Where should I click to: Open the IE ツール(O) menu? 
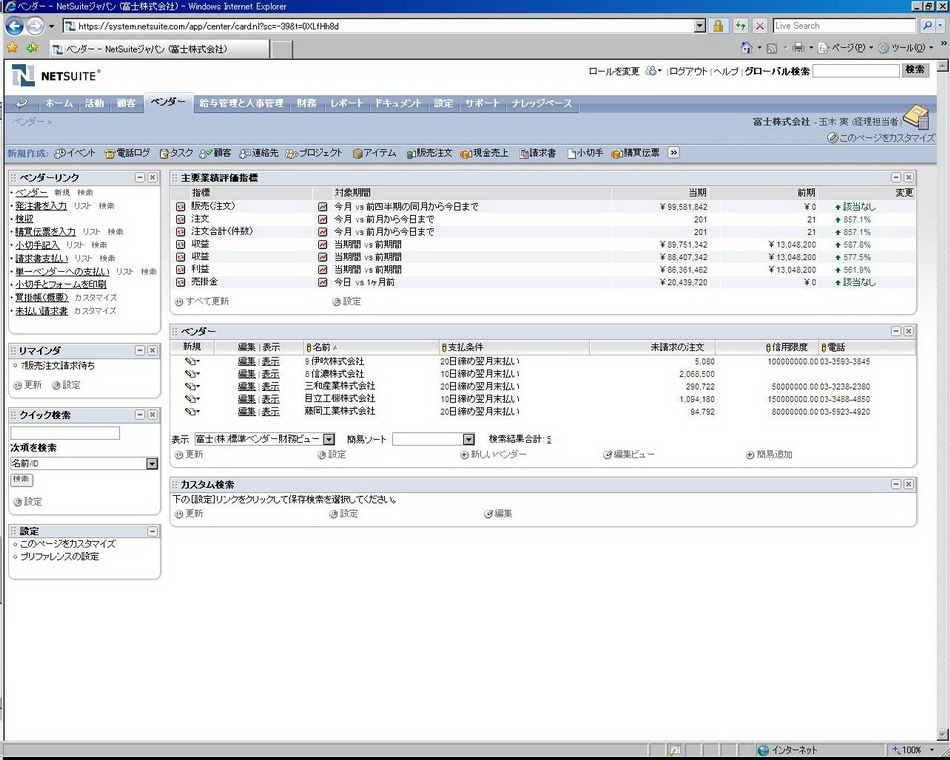905,47
